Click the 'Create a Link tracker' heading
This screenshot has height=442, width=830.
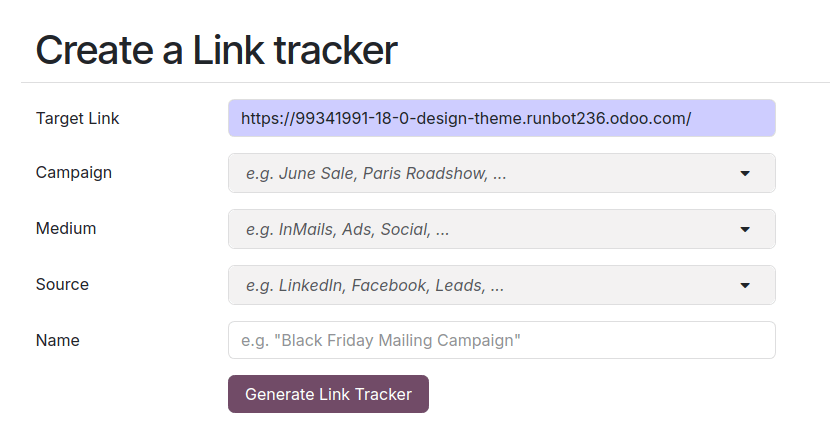point(216,50)
